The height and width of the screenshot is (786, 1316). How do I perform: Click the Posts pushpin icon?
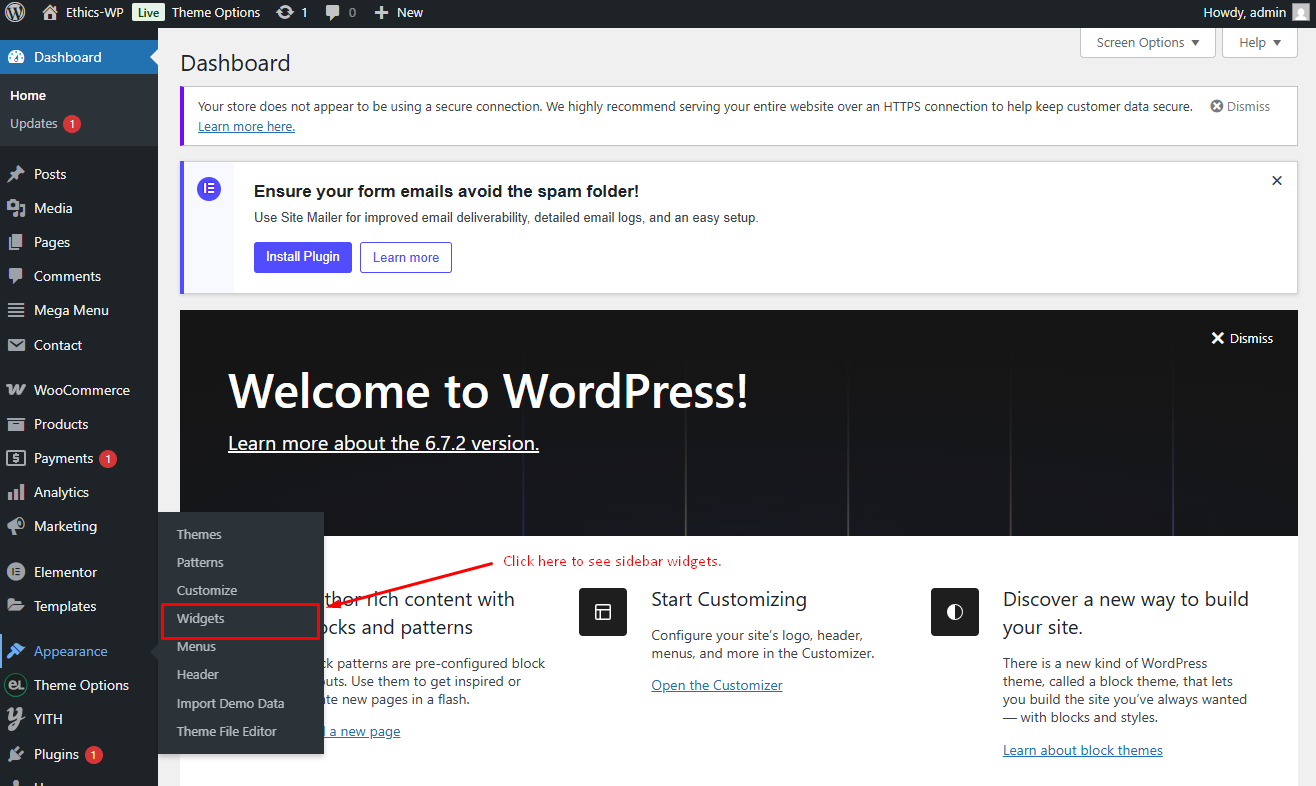tap(16, 174)
